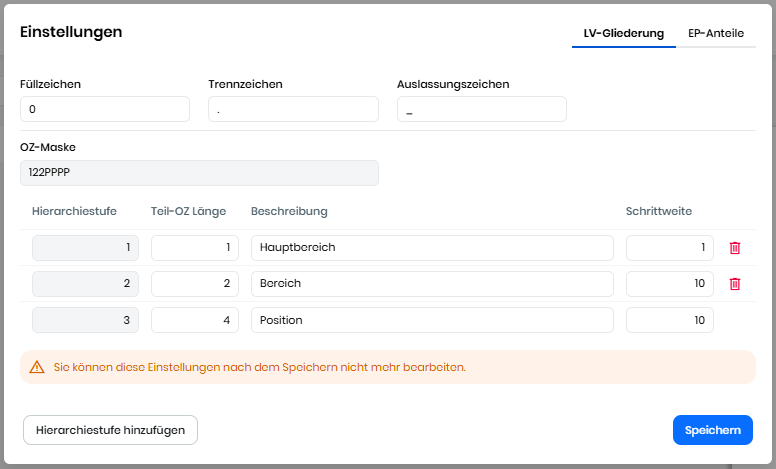Click the OZ-Maske field showing 122PPPP
Screen dimensions: 776x469
point(199,173)
